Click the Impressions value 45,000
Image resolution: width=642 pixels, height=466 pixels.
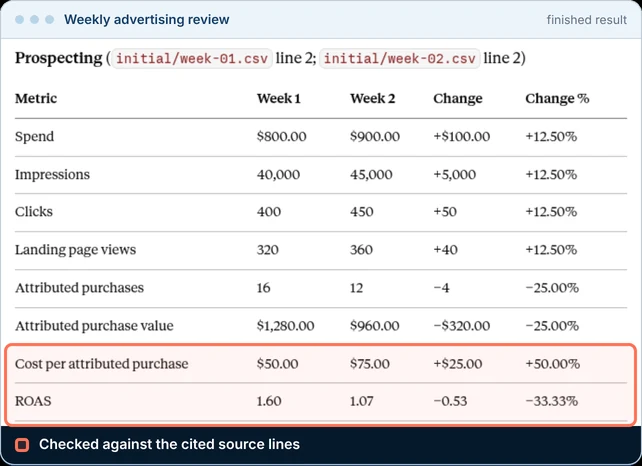[371, 175]
